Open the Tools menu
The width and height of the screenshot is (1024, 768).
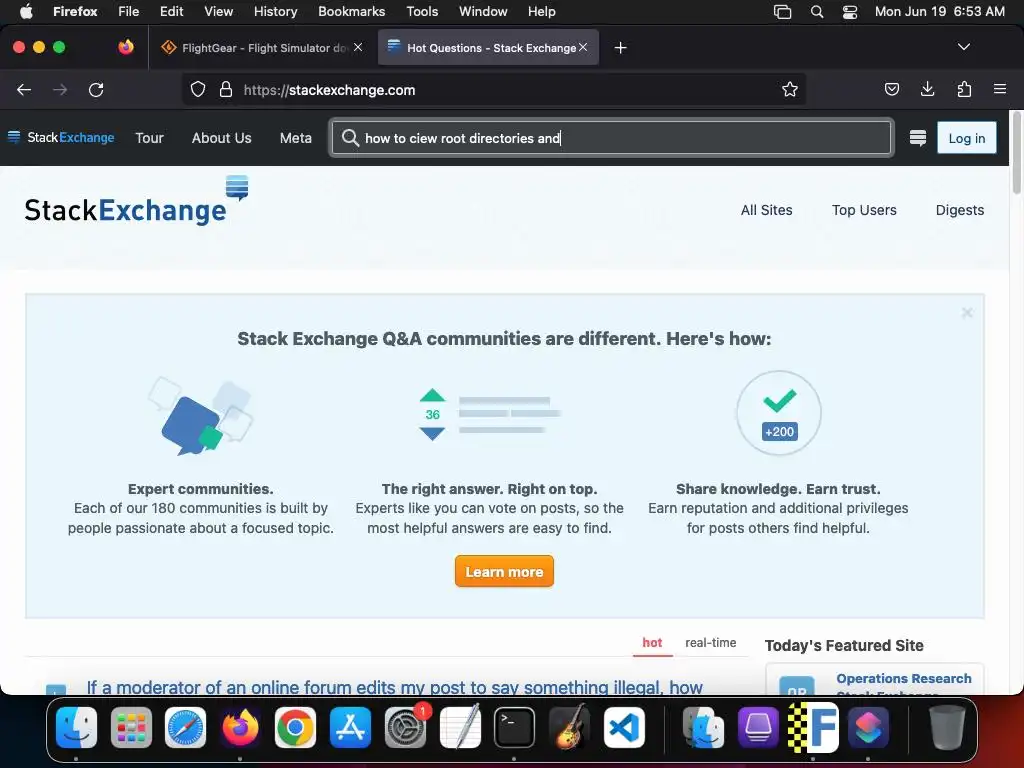coord(423,11)
